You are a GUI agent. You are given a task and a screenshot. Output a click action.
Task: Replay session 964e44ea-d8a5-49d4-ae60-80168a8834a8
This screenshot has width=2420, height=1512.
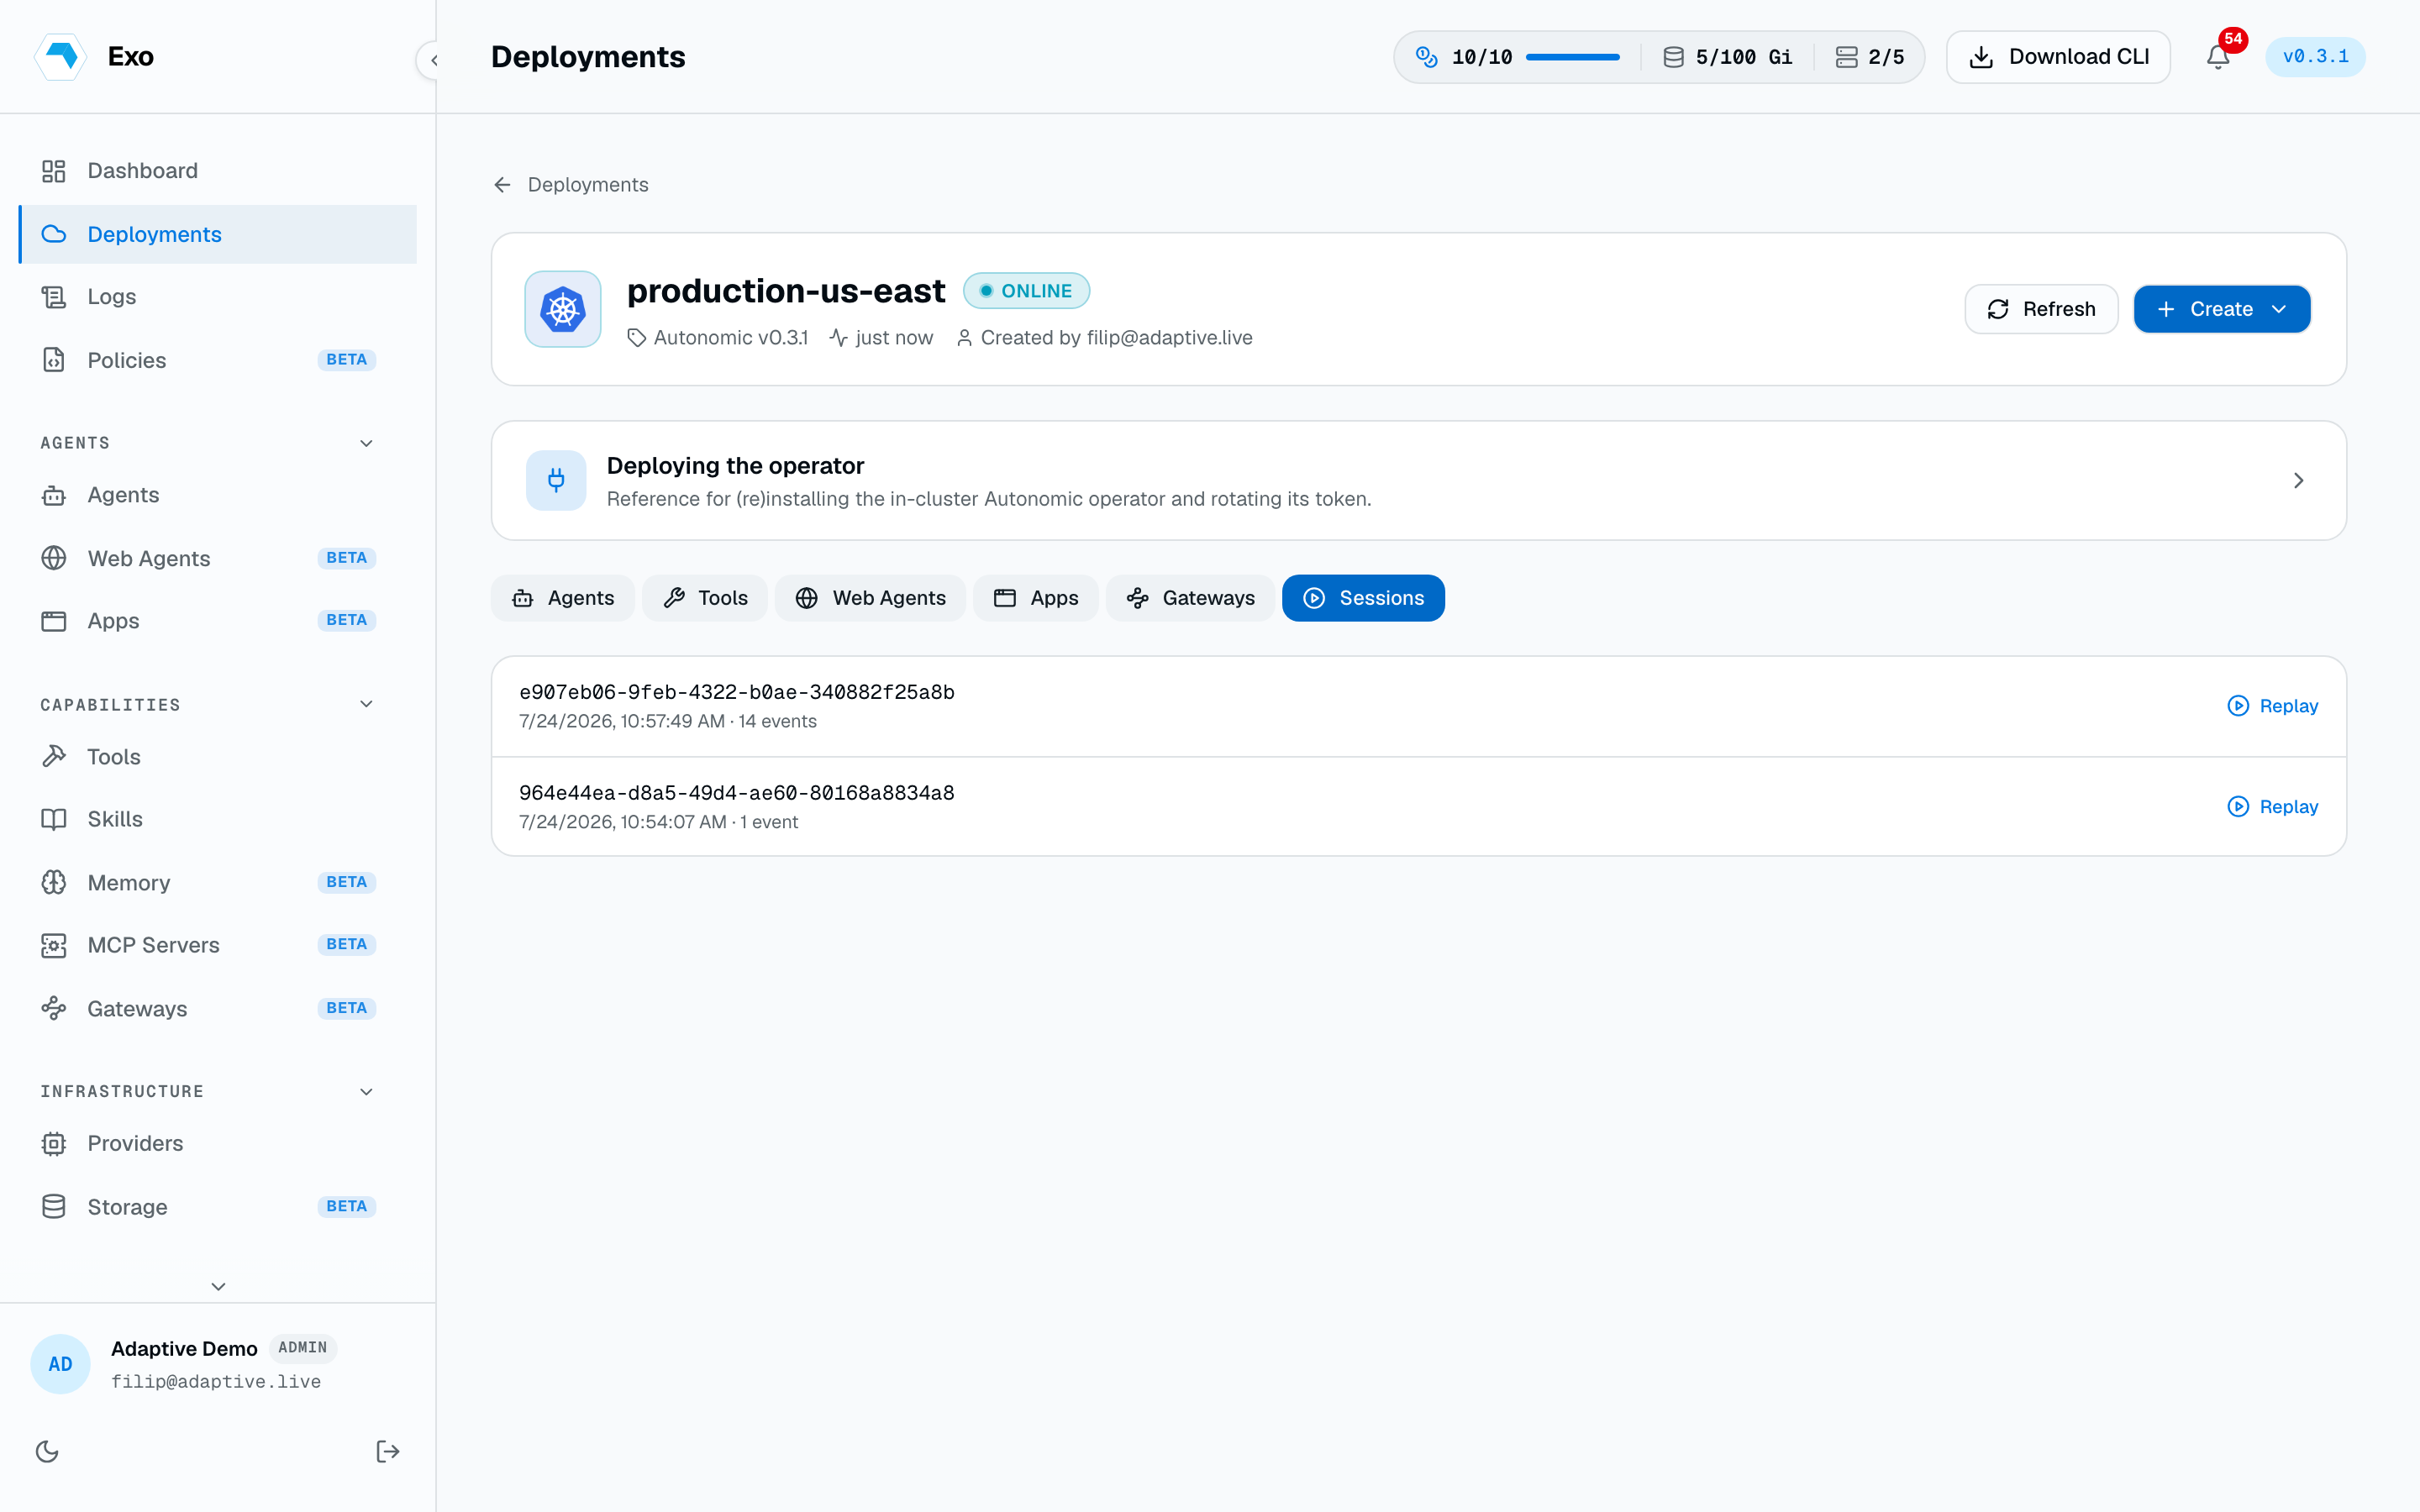2272,807
